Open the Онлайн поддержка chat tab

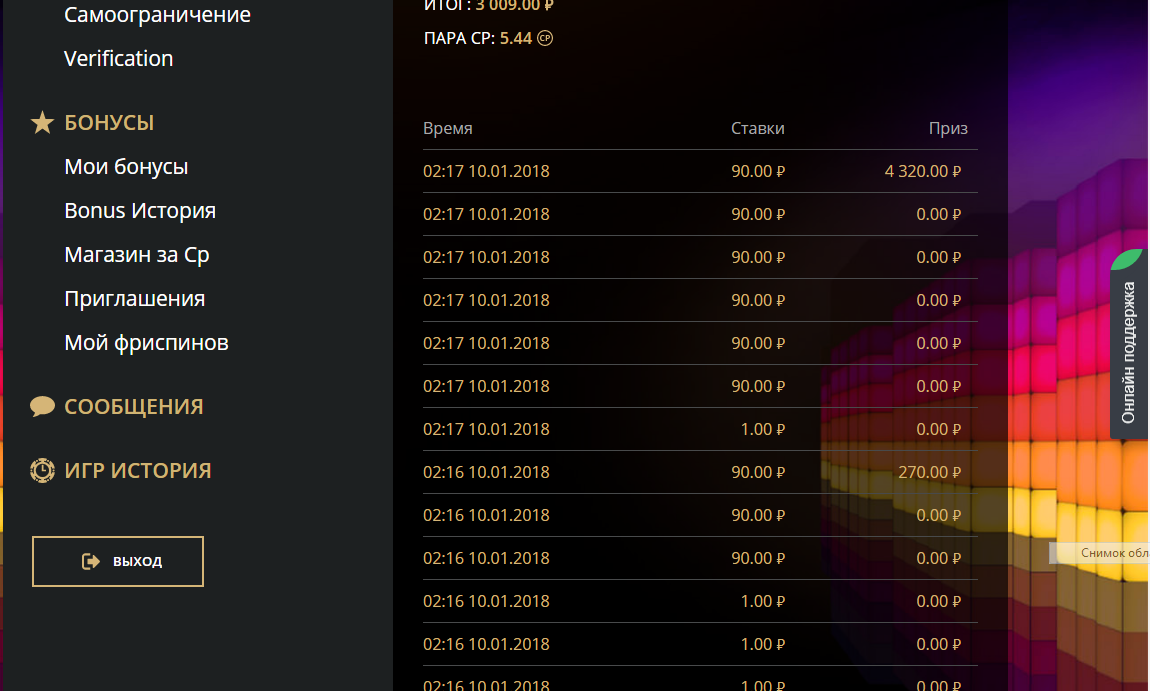click(x=1129, y=351)
